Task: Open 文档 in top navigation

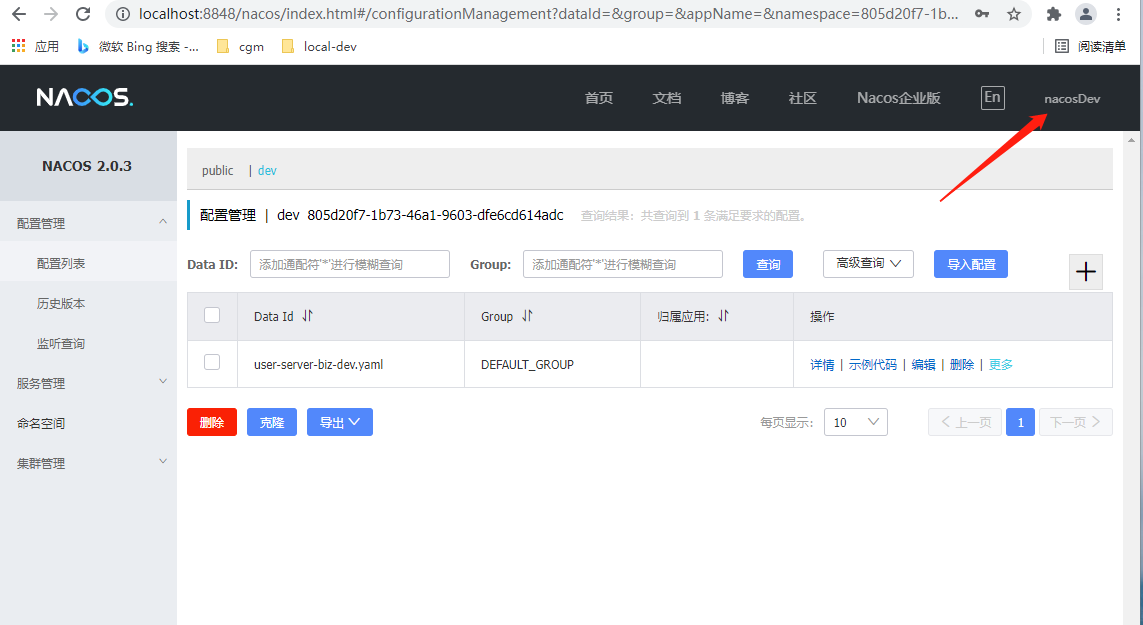Action: pos(667,98)
